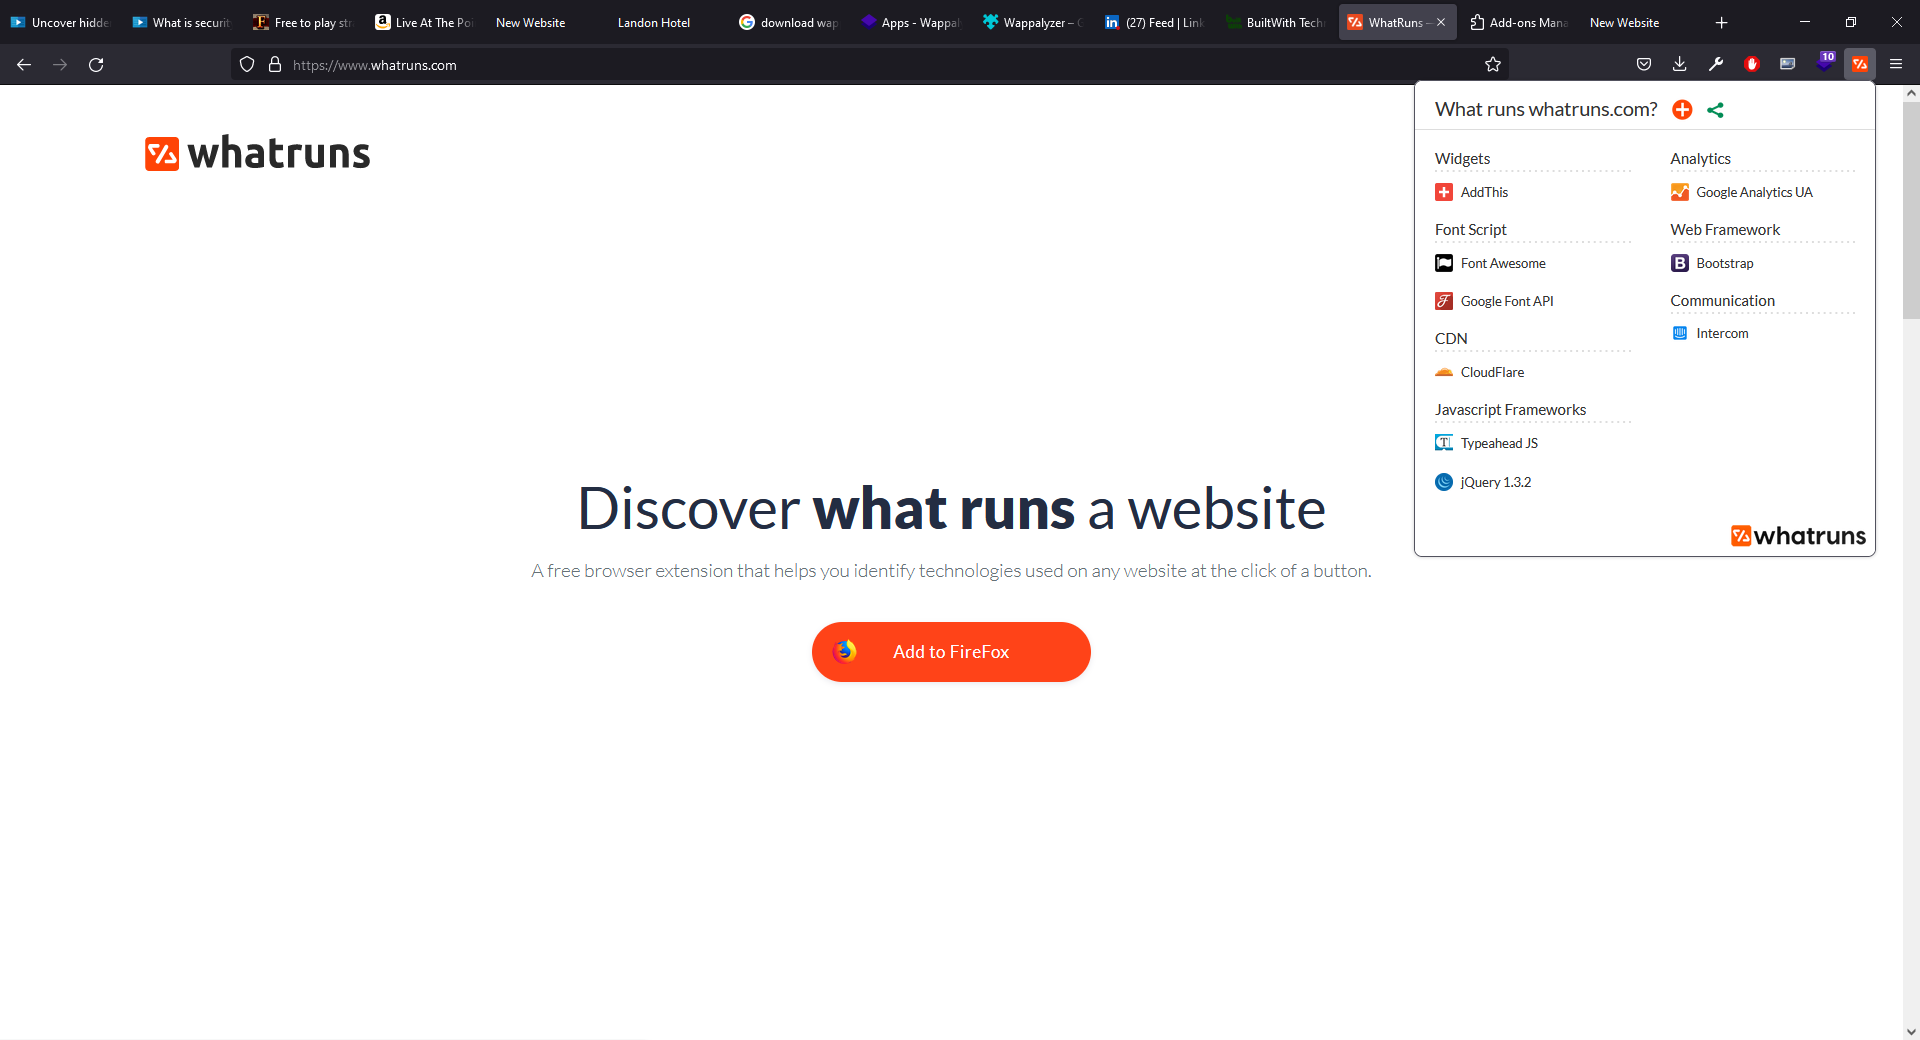Image resolution: width=1920 pixels, height=1040 pixels.
Task: Switch to the download wappalyzer Google tab
Action: [788, 22]
